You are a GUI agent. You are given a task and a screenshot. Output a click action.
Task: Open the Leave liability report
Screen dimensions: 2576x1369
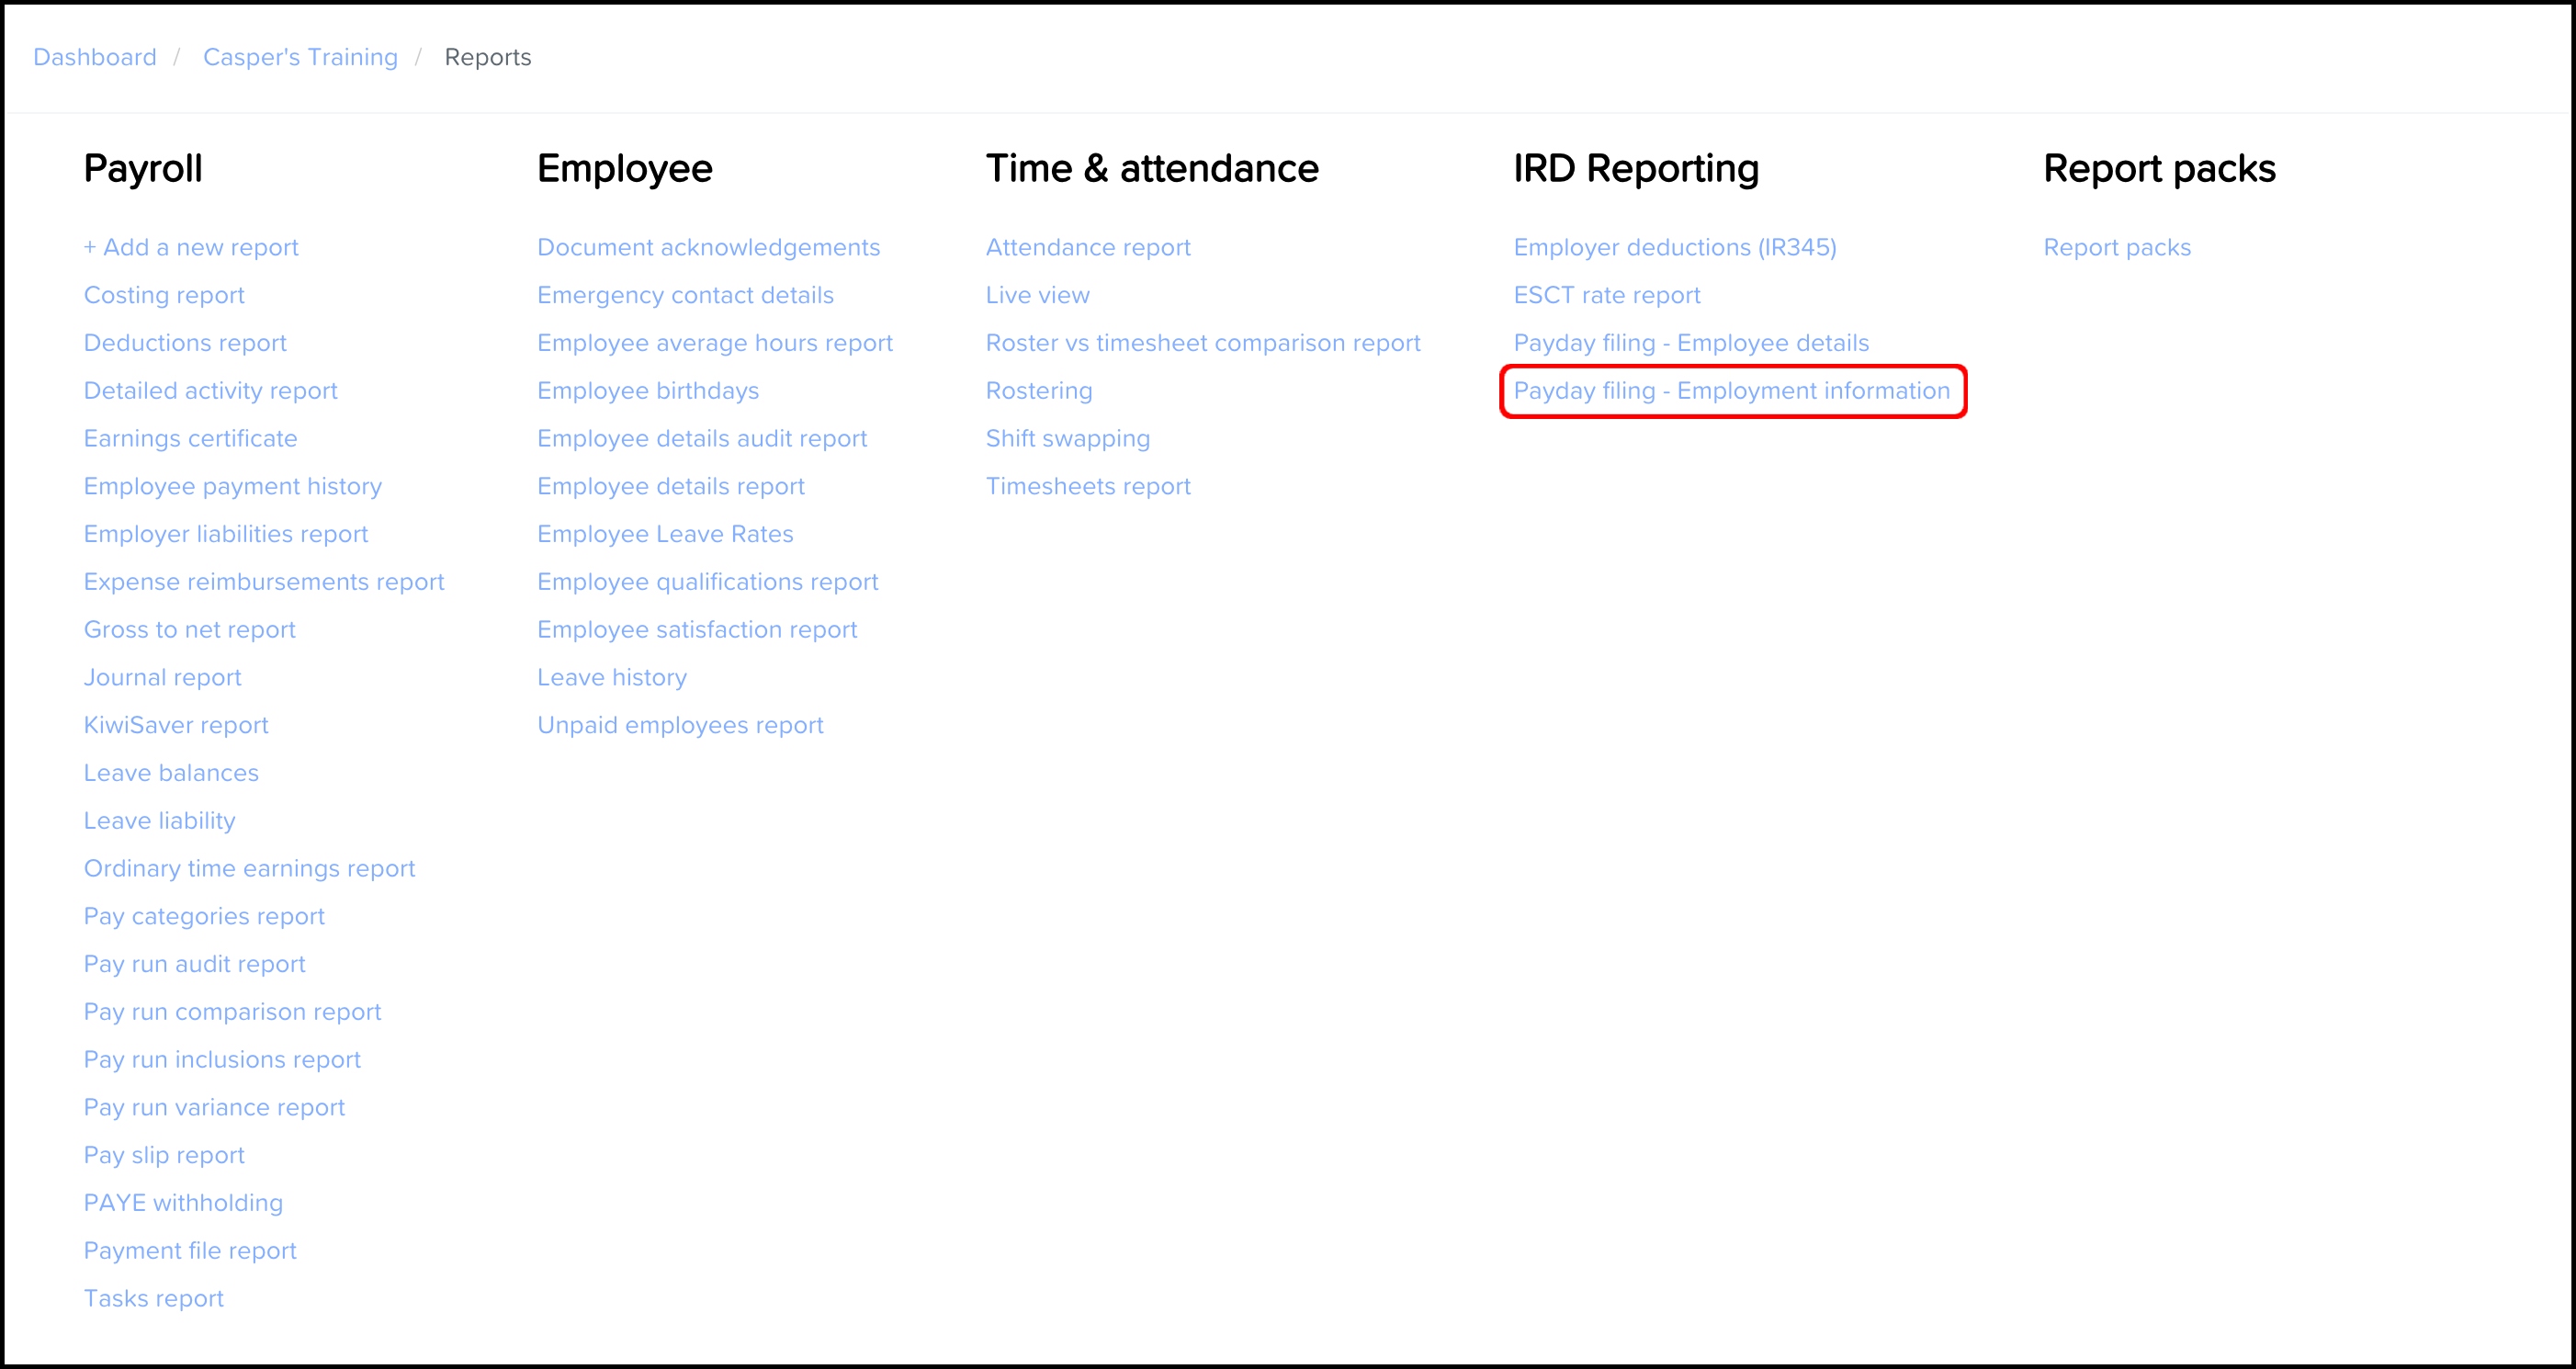(x=160, y=821)
